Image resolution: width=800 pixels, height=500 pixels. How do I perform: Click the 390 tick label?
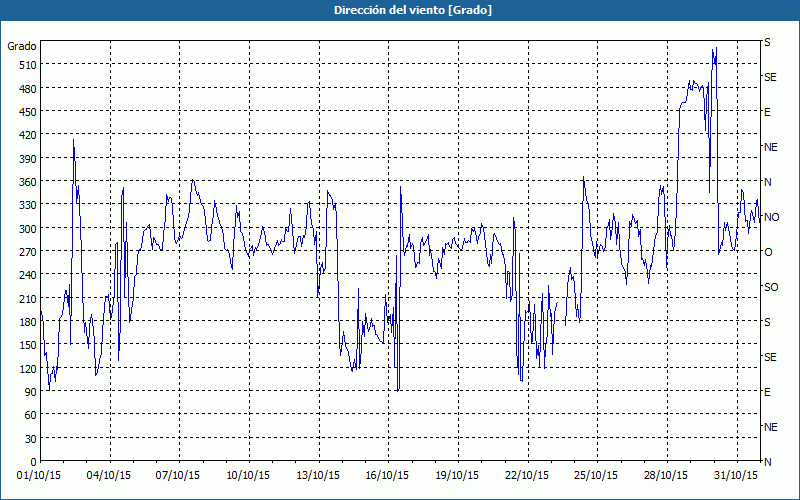[28, 158]
